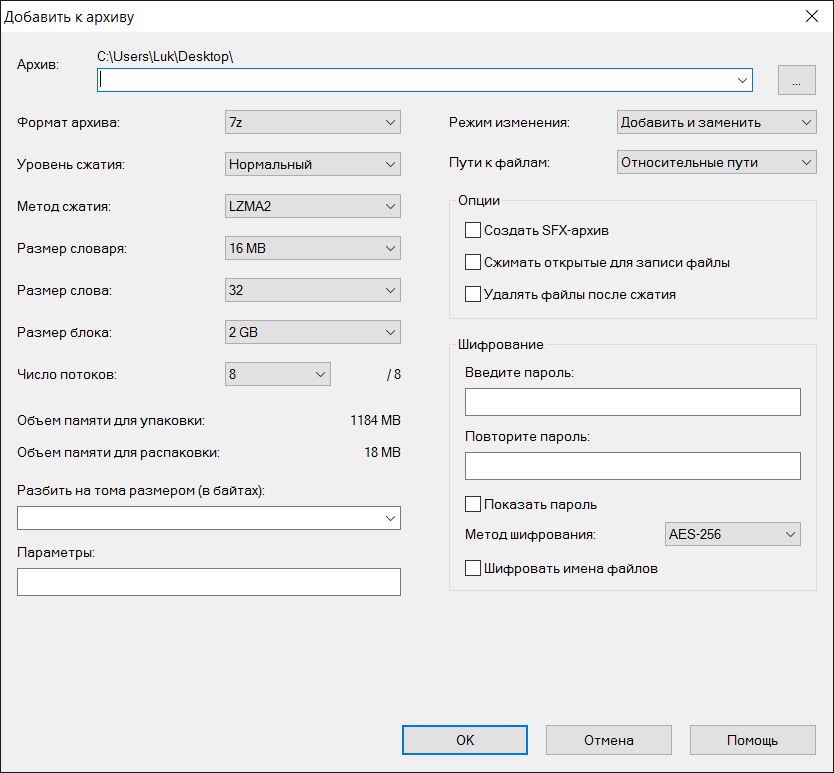Click the 'Архив:' label
This screenshot has width=834, height=773.
click(x=38, y=64)
